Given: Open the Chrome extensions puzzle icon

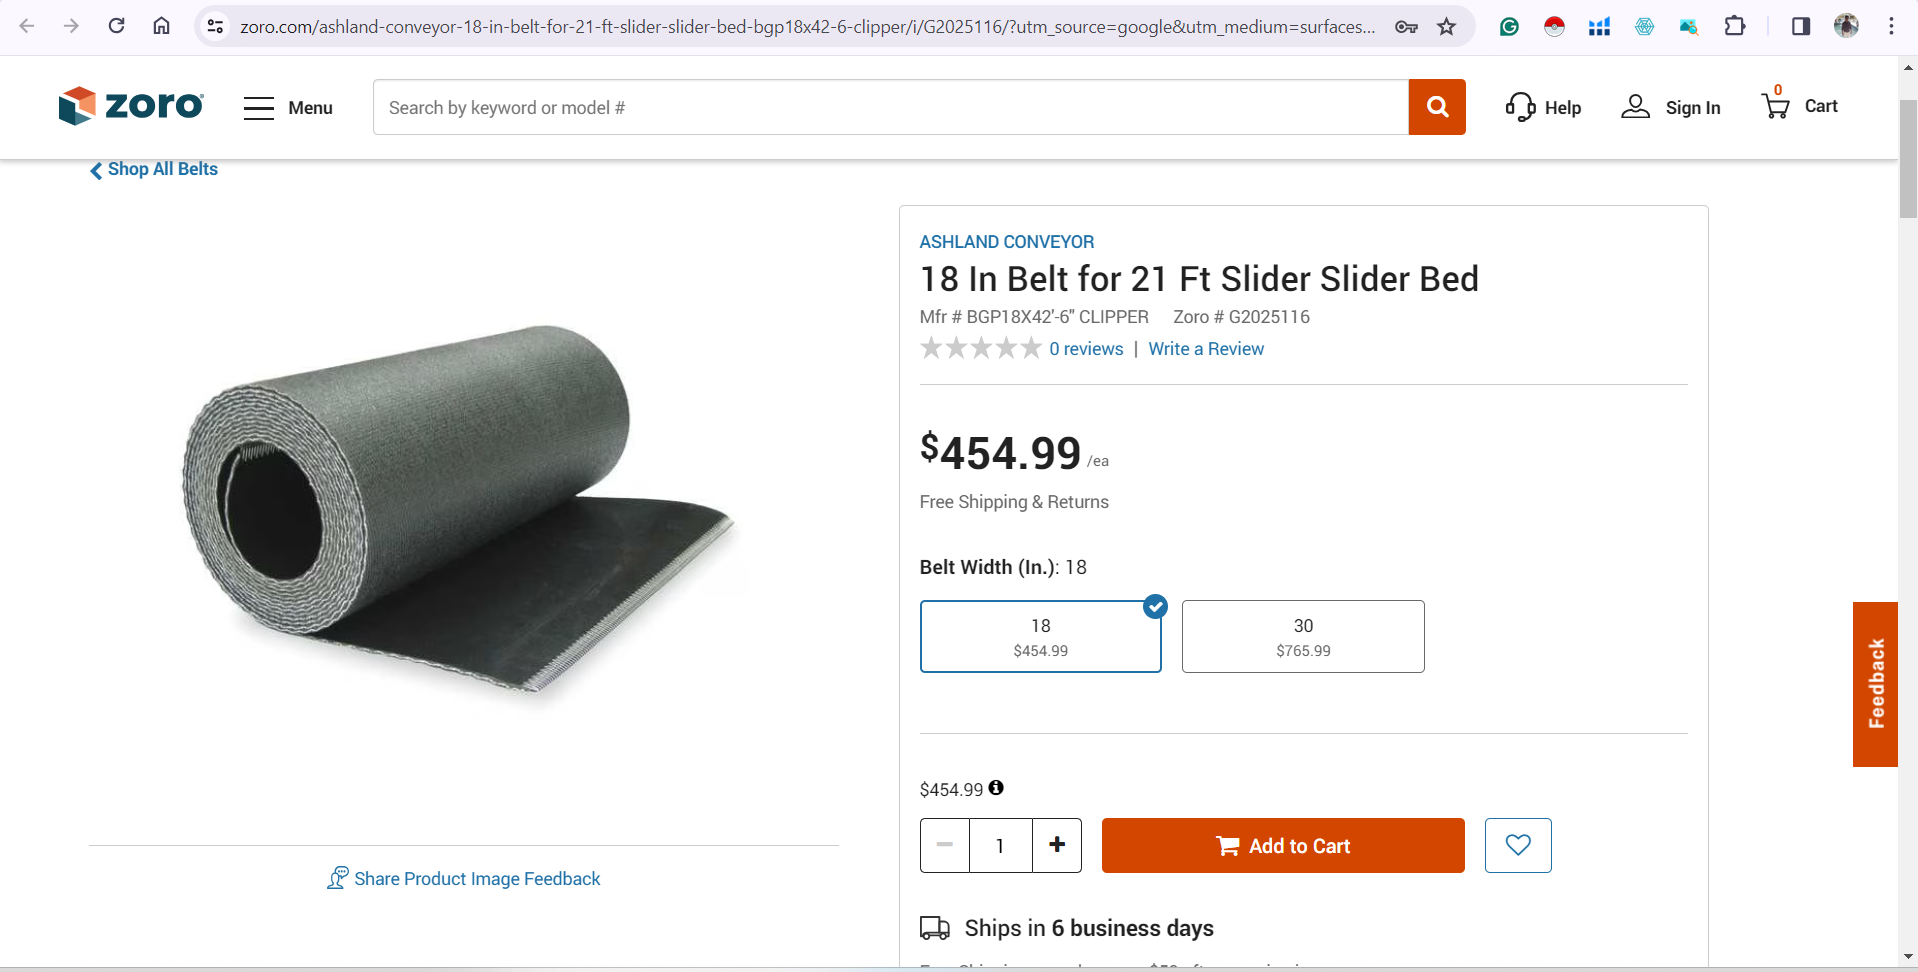Looking at the screenshot, I should coord(1736,27).
